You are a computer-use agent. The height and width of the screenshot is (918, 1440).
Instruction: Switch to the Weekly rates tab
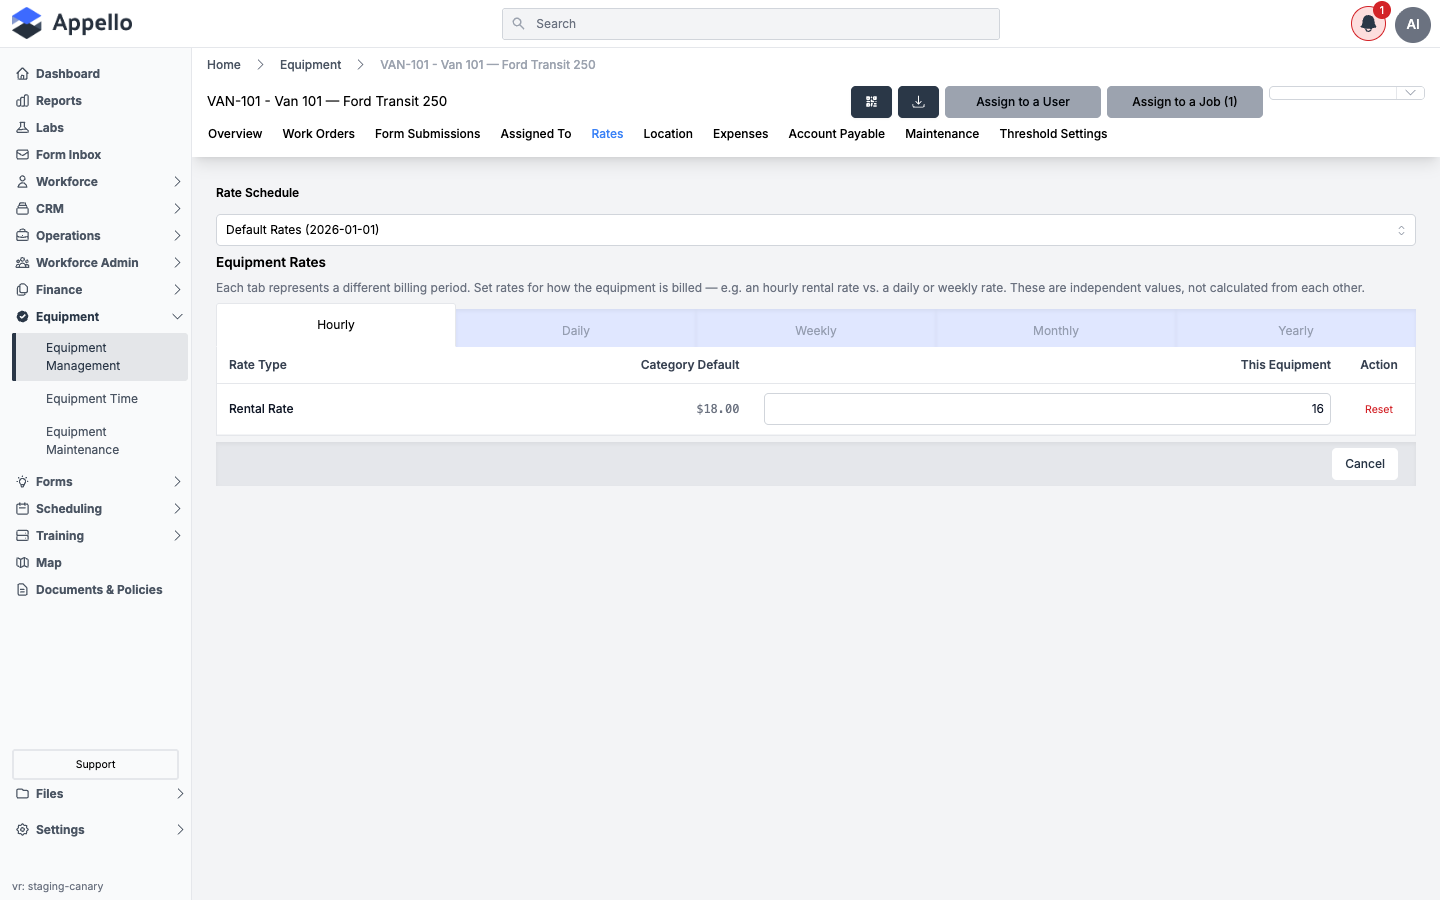pyautogui.click(x=816, y=331)
